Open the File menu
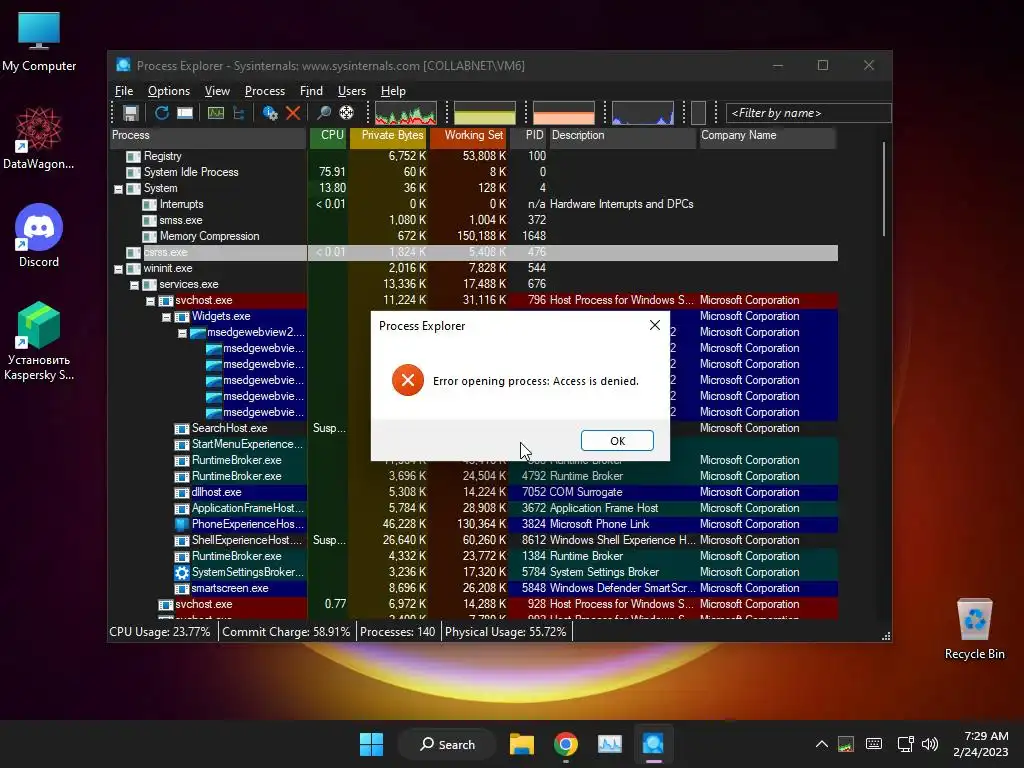 point(123,91)
